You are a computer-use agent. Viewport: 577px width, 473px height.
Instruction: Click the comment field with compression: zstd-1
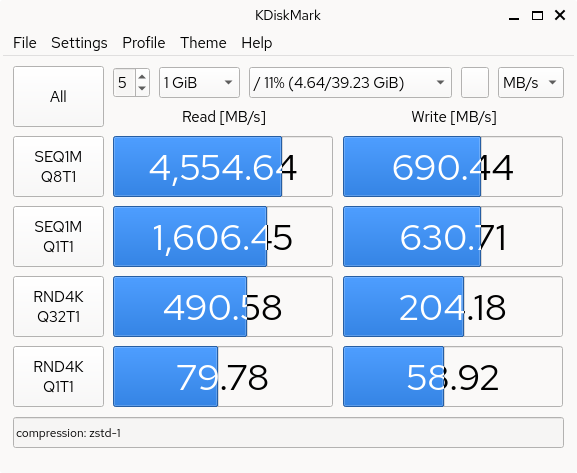288,433
